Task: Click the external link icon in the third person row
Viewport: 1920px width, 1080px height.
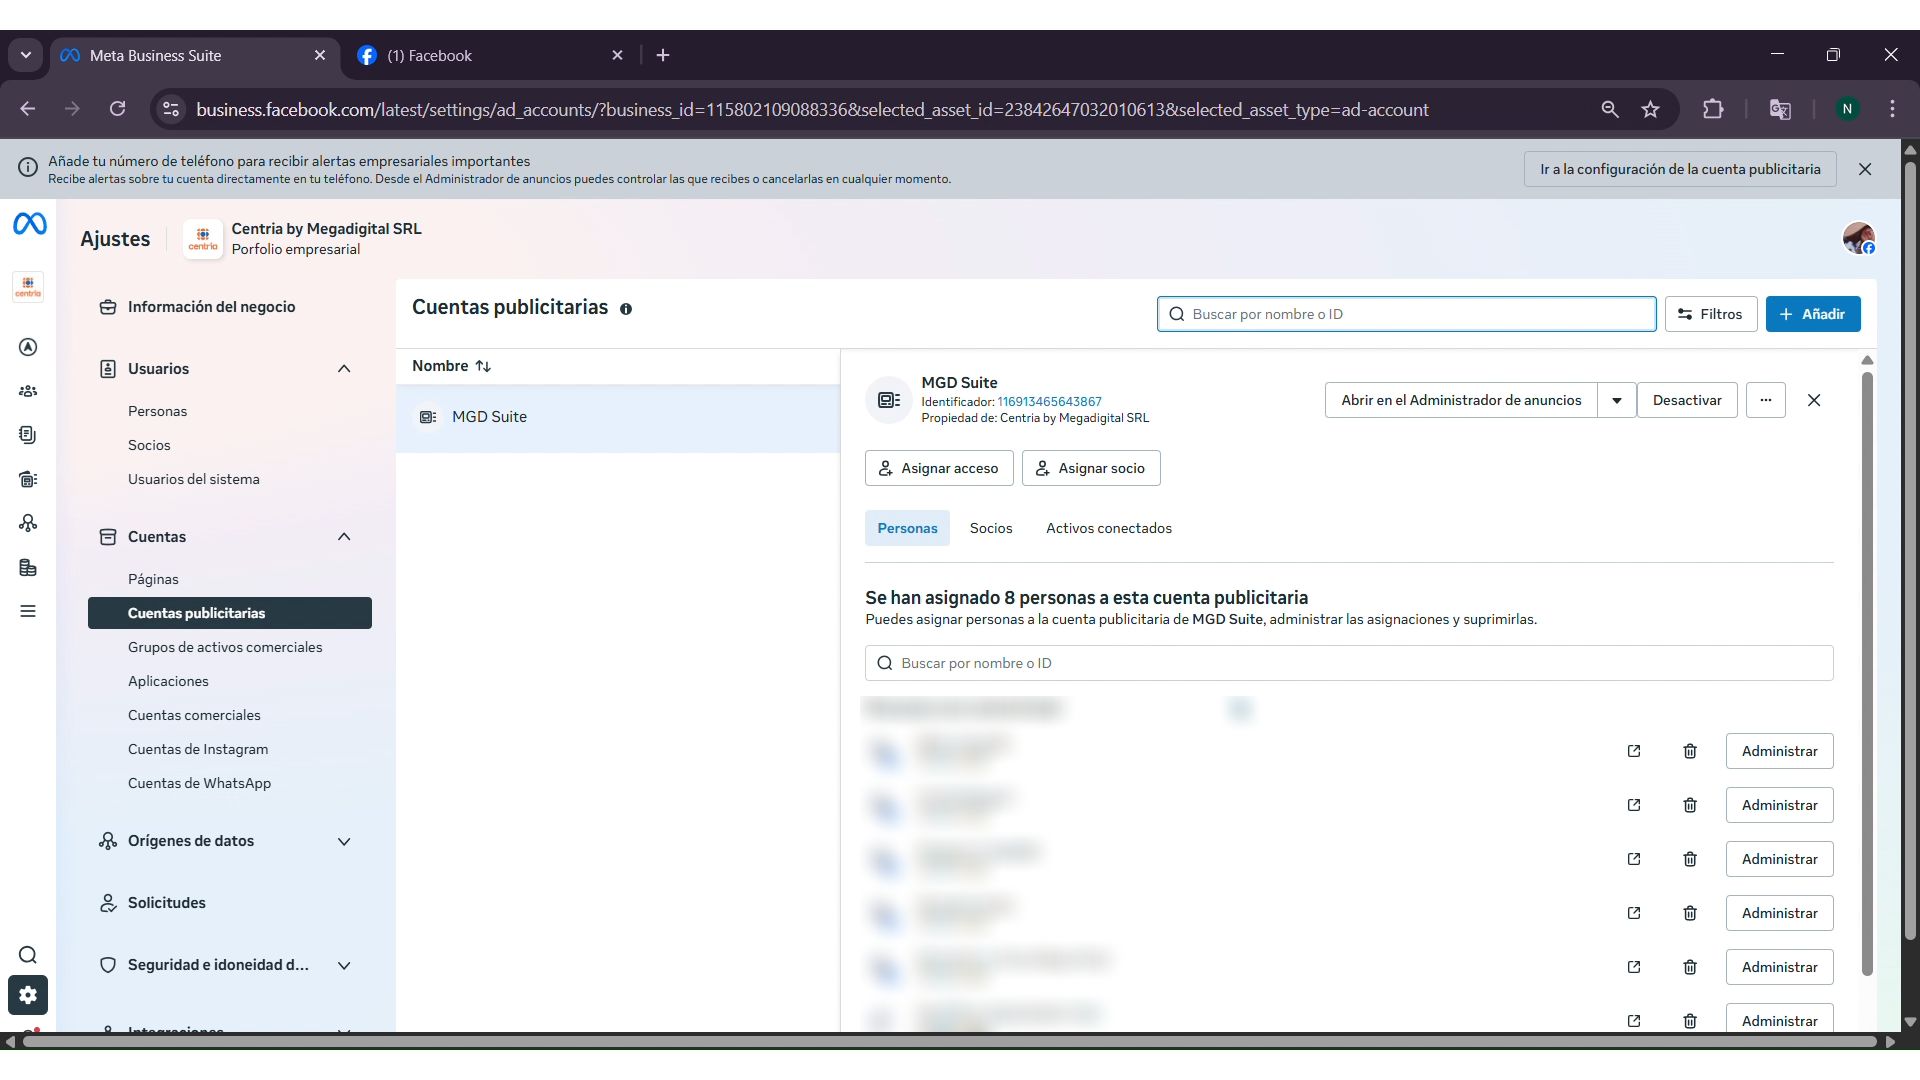Action: click(1634, 859)
